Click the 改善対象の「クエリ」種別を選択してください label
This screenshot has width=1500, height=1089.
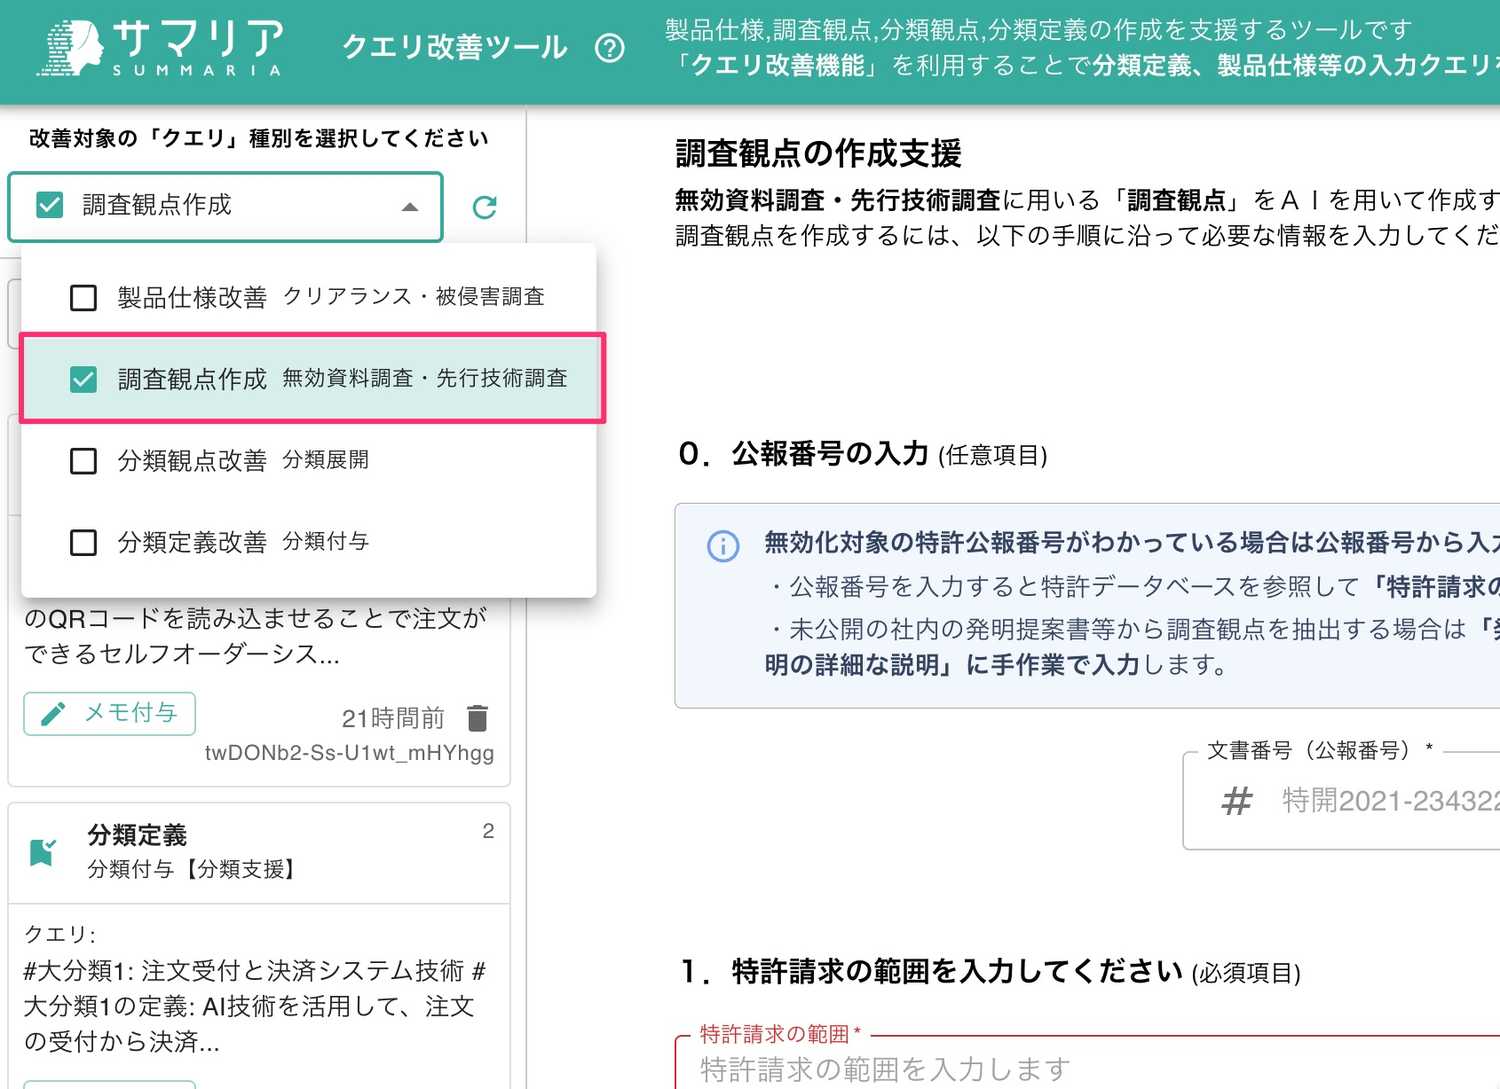click(259, 138)
